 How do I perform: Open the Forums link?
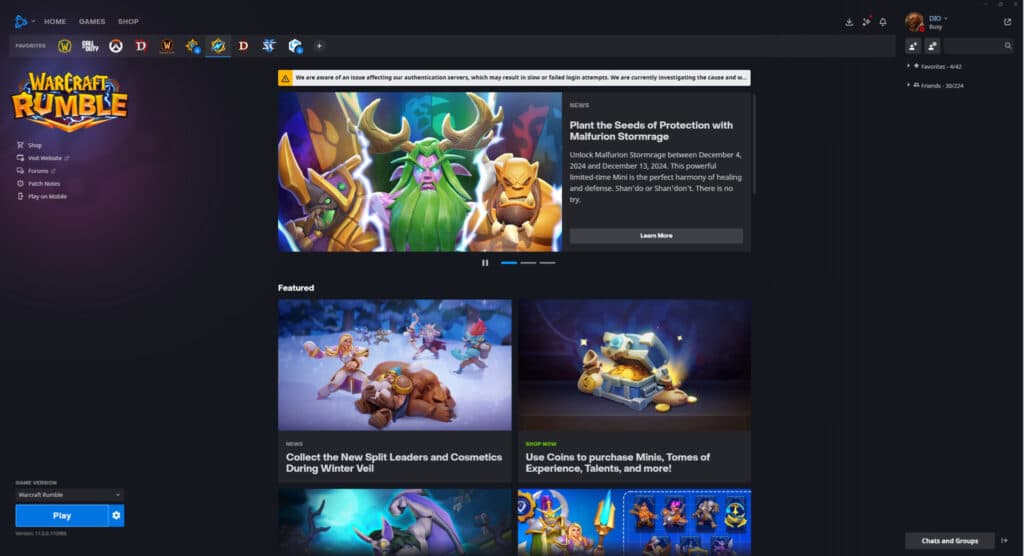[36, 171]
